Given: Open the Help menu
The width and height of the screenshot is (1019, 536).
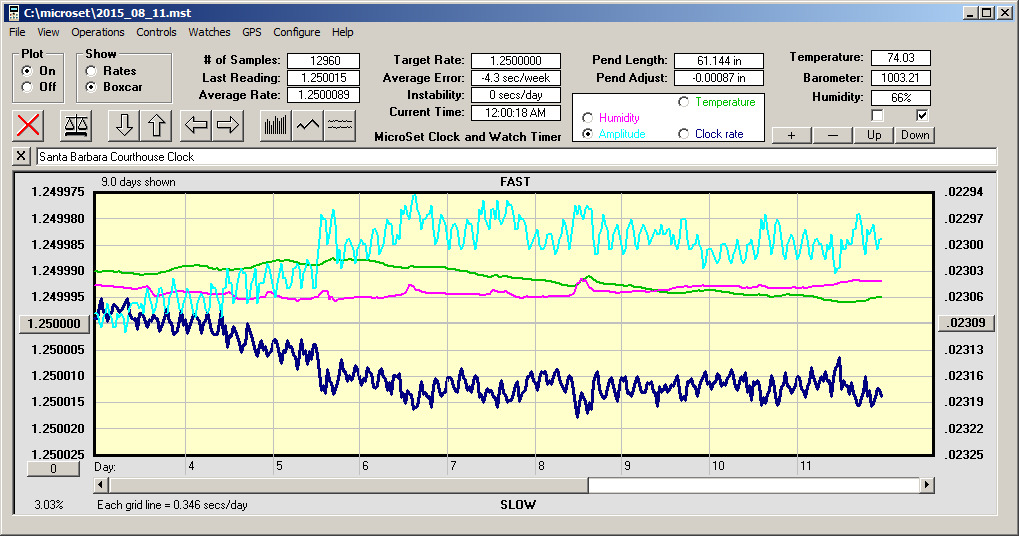Looking at the screenshot, I should 342,32.
